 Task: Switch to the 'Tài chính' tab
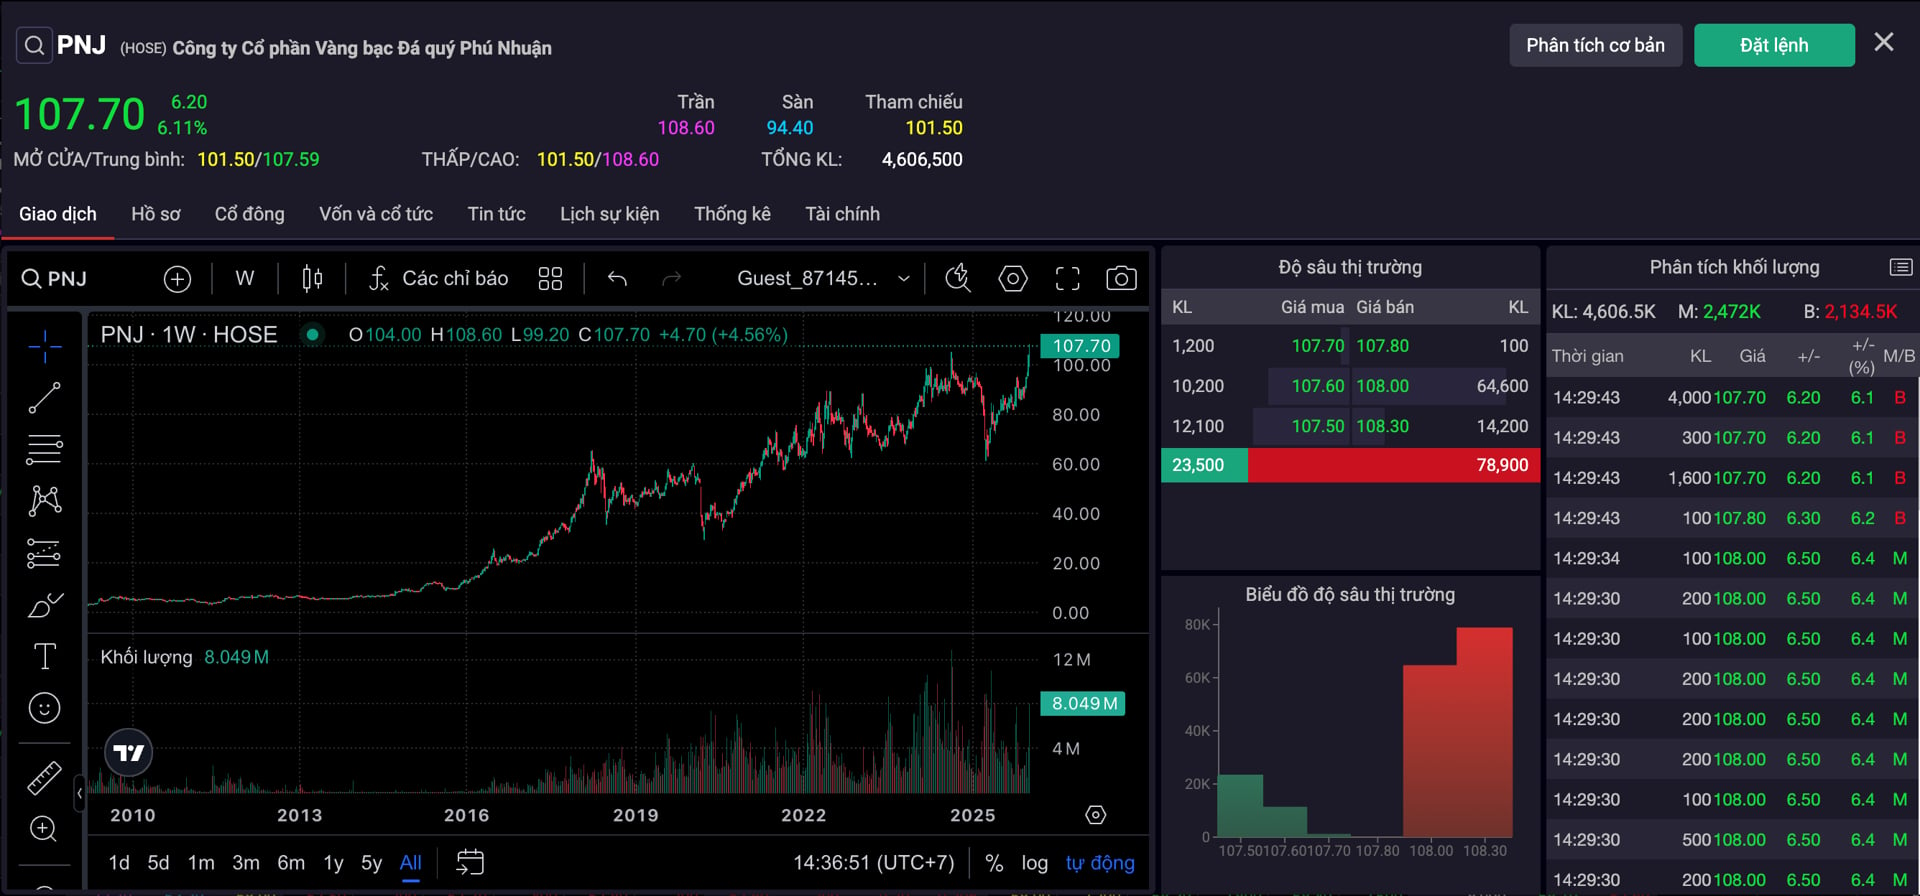[842, 214]
